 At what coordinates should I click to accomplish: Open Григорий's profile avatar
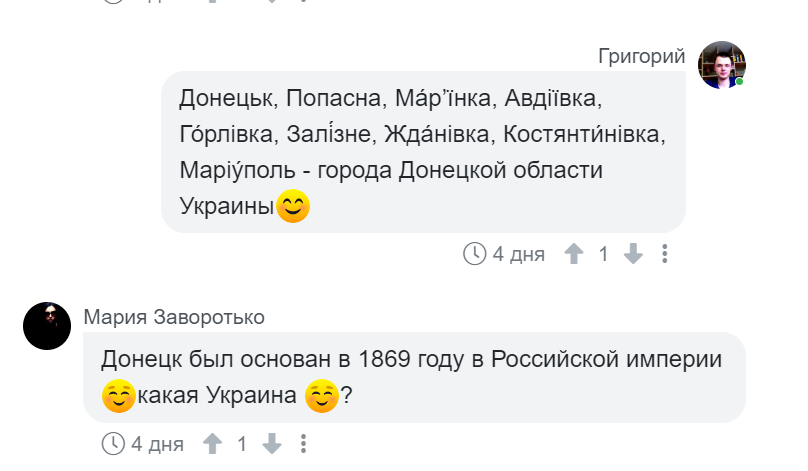[x=721, y=65]
